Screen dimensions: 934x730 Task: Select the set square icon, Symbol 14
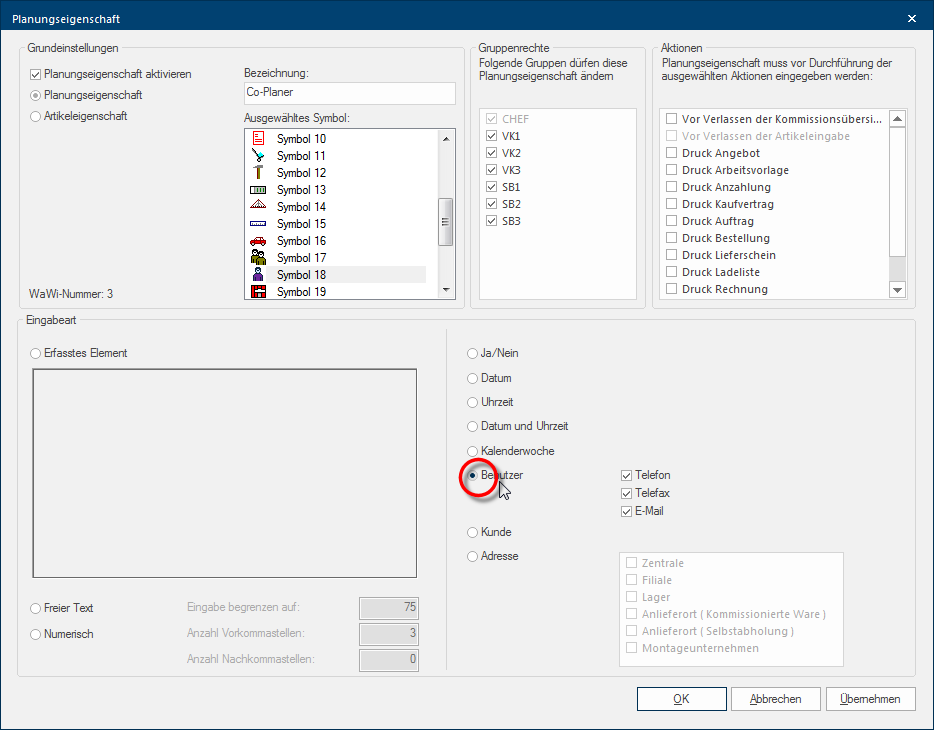(x=258, y=207)
